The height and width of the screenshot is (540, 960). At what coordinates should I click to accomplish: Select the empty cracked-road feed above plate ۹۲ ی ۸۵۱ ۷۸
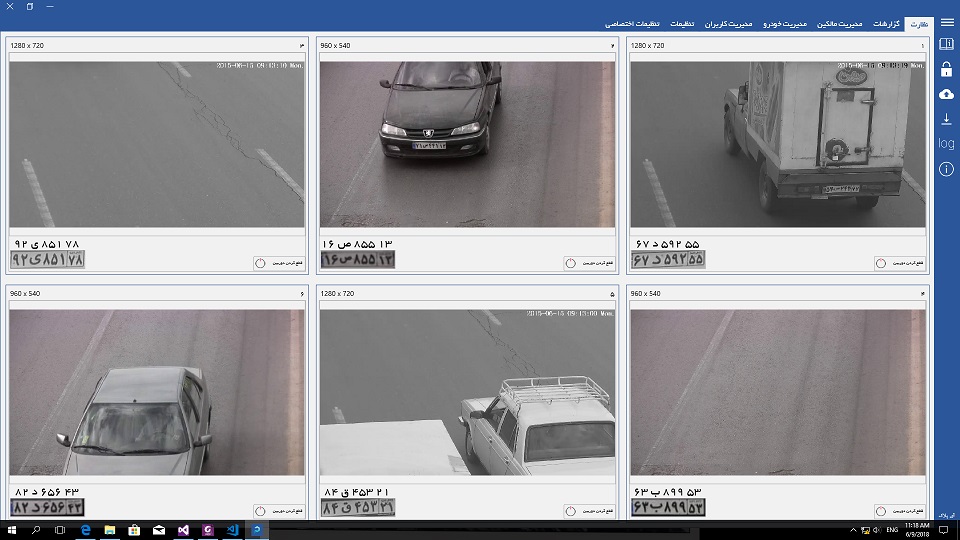pos(157,144)
